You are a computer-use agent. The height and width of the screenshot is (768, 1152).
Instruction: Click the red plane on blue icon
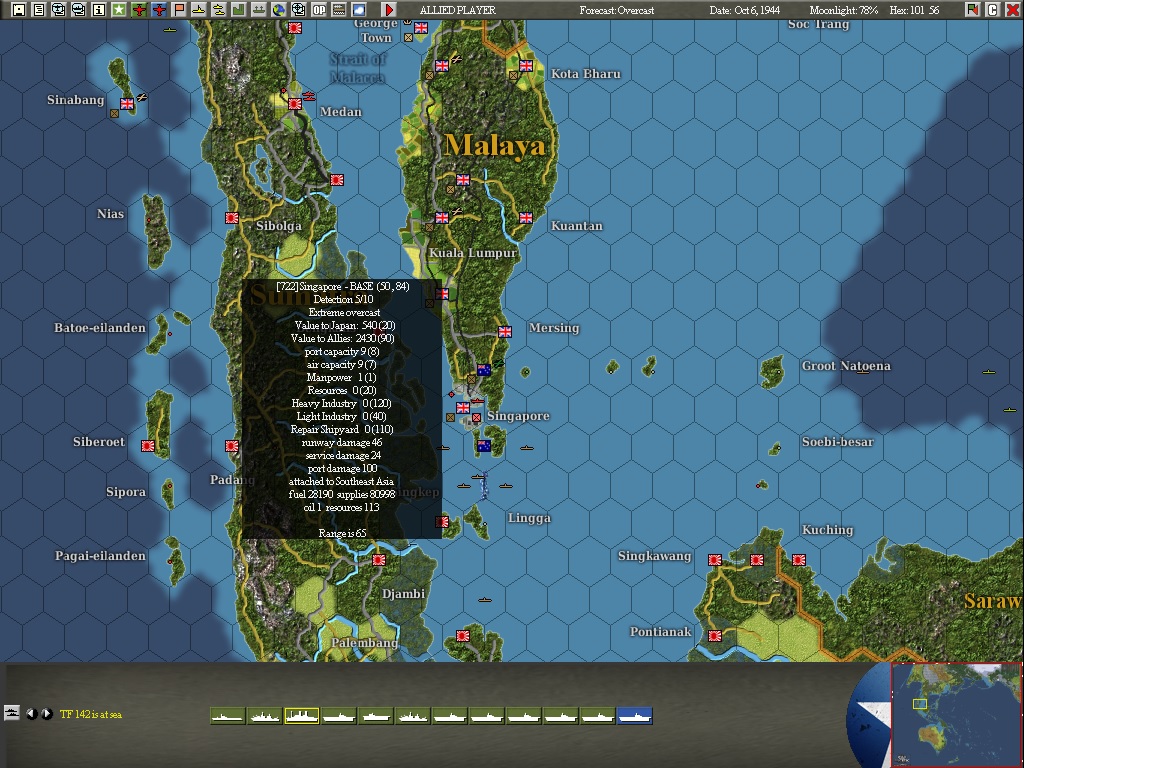tap(159, 10)
